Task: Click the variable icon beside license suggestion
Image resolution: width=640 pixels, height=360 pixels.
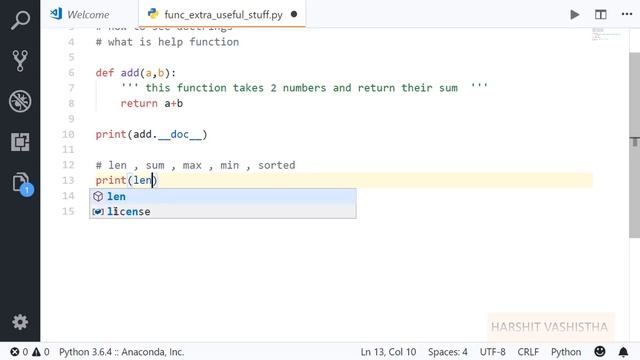Action: [x=98, y=211]
